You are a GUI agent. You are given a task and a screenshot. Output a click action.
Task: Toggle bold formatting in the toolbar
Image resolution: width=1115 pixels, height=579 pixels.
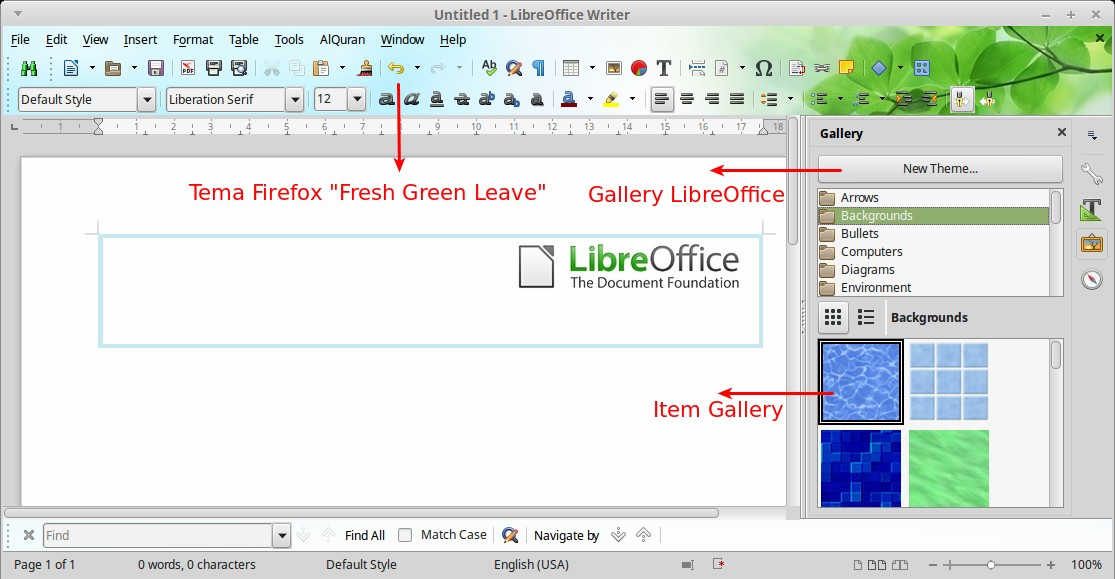tap(386, 100)
